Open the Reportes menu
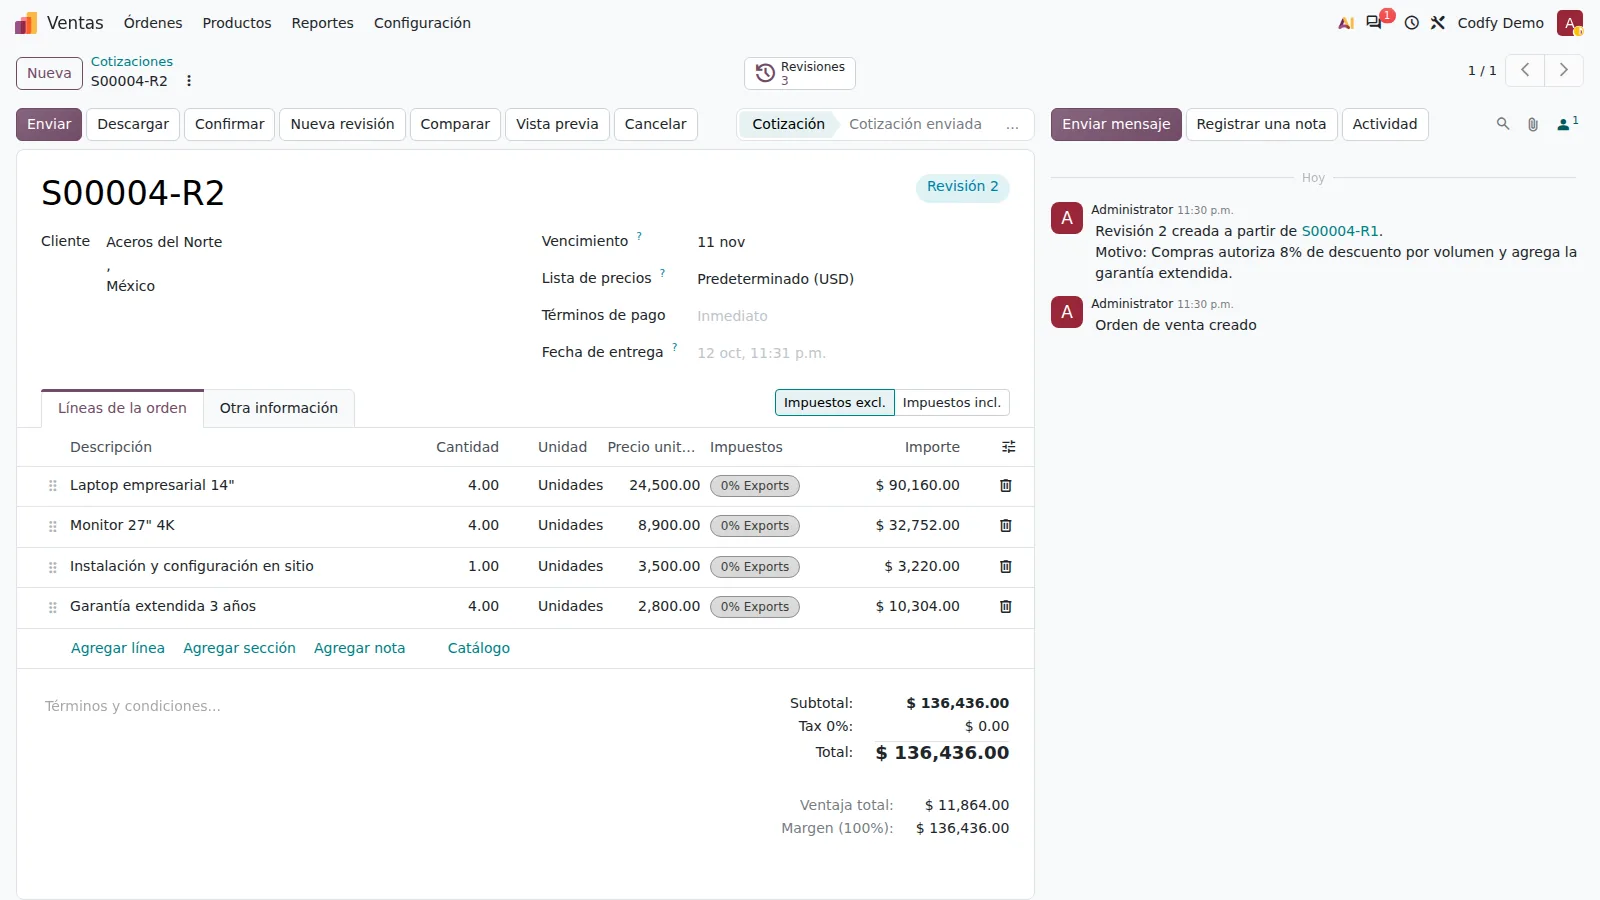Screen dimensions: 1600x900 (323, 23)
